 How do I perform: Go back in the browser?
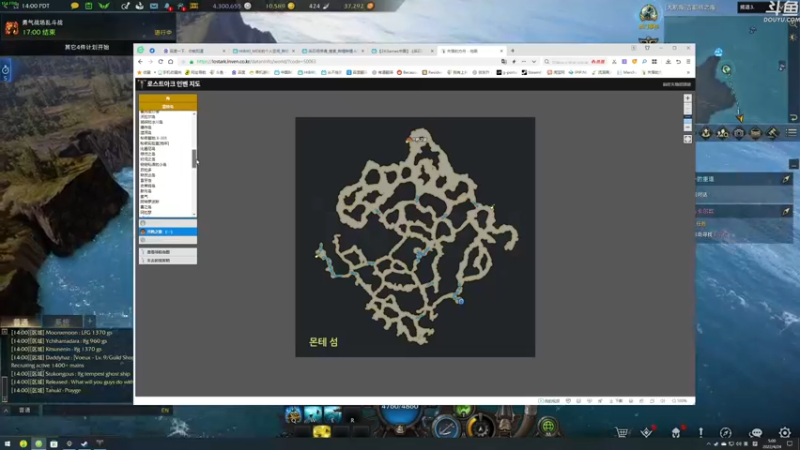click(141, 62)
